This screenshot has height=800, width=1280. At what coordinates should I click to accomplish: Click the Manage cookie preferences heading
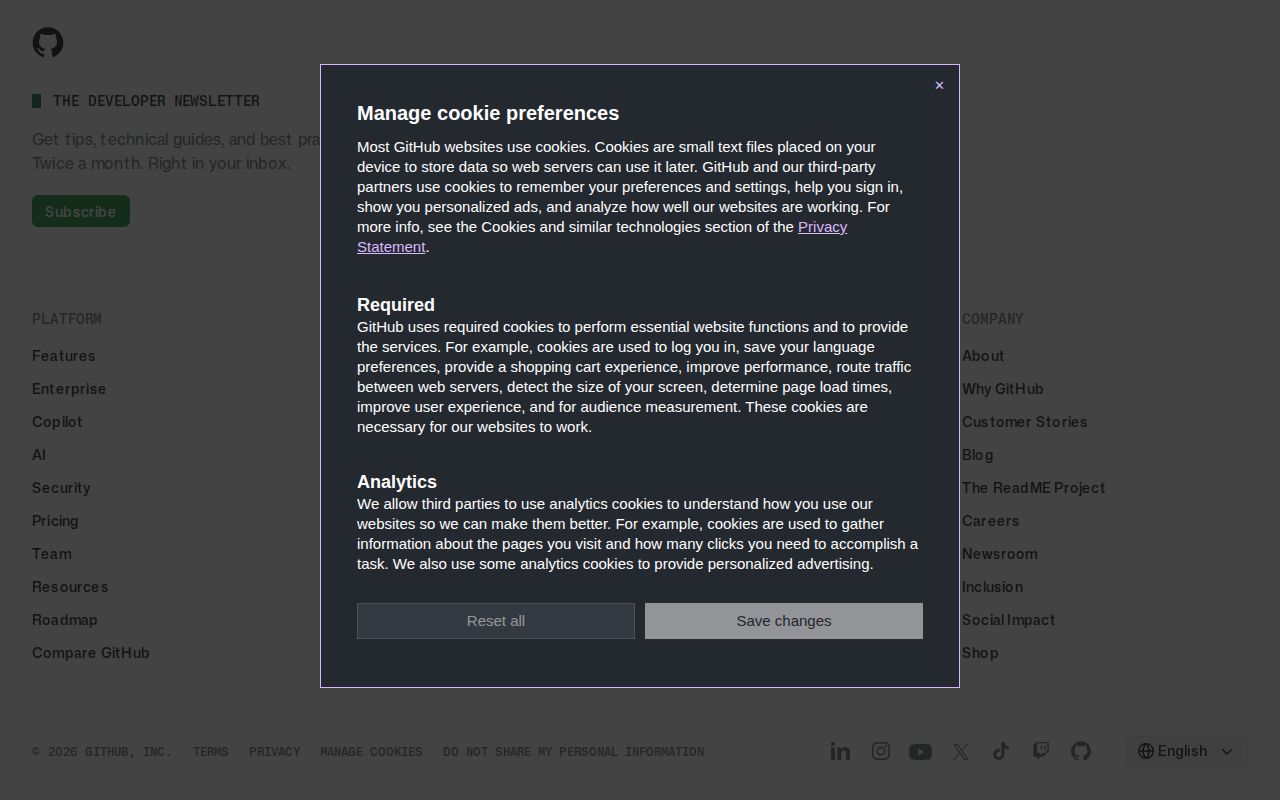pyautogui.click(x=488, y=113)
